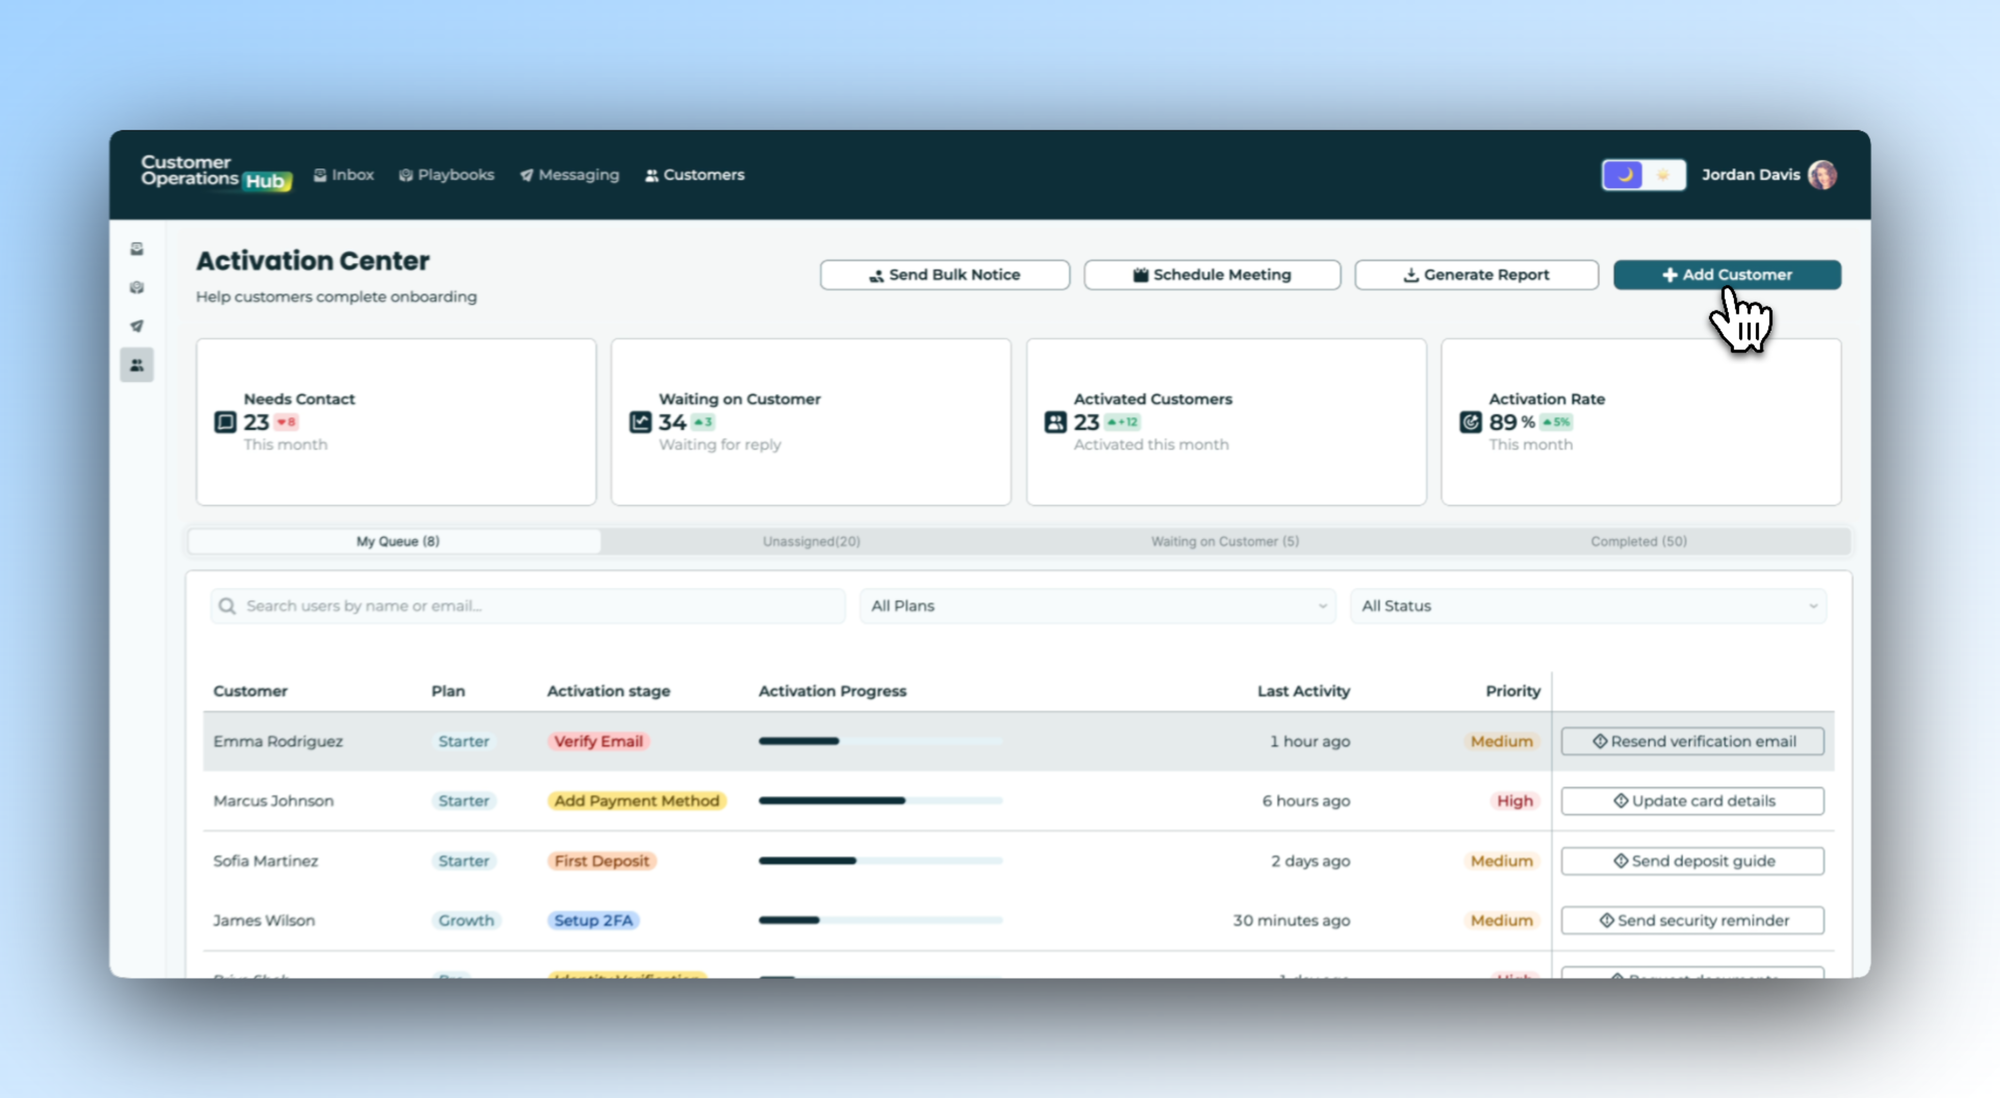Image resolution: width=2000 pixels, height=1098 pixels.
Task: Click customer name James Wilson
Action: point(264,920)
